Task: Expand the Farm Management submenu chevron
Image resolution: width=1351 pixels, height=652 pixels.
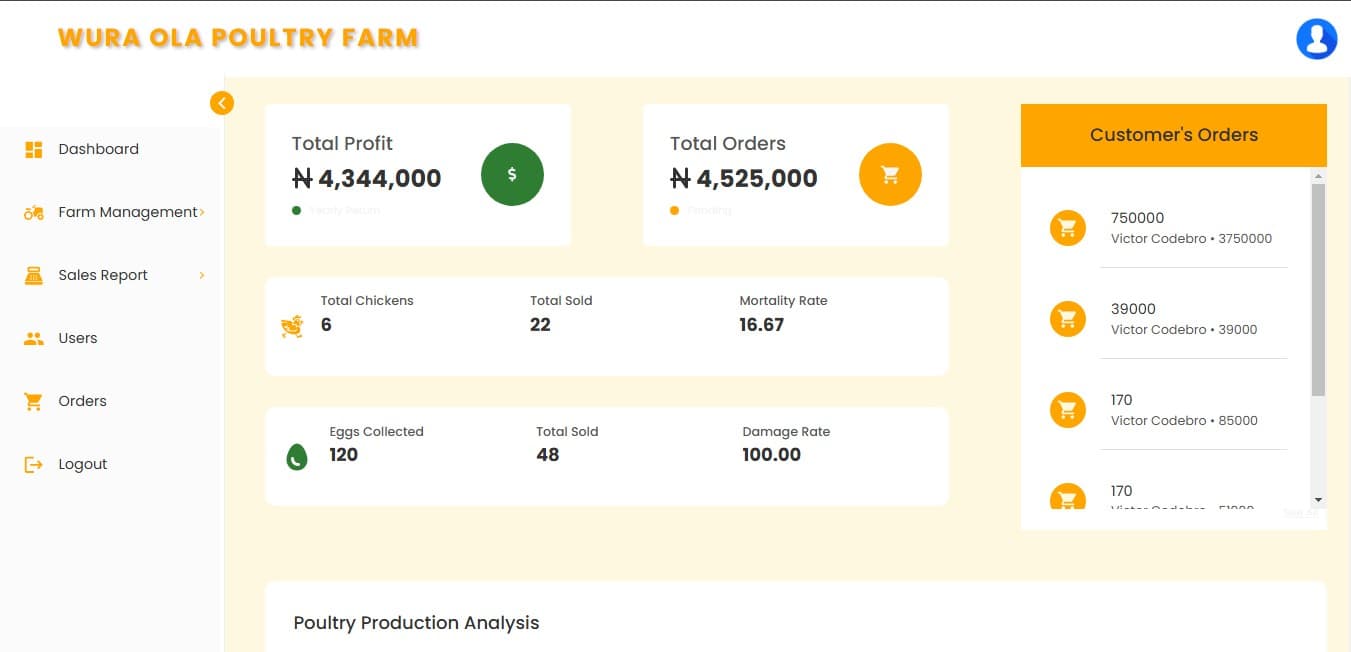Action: [202, 212]
